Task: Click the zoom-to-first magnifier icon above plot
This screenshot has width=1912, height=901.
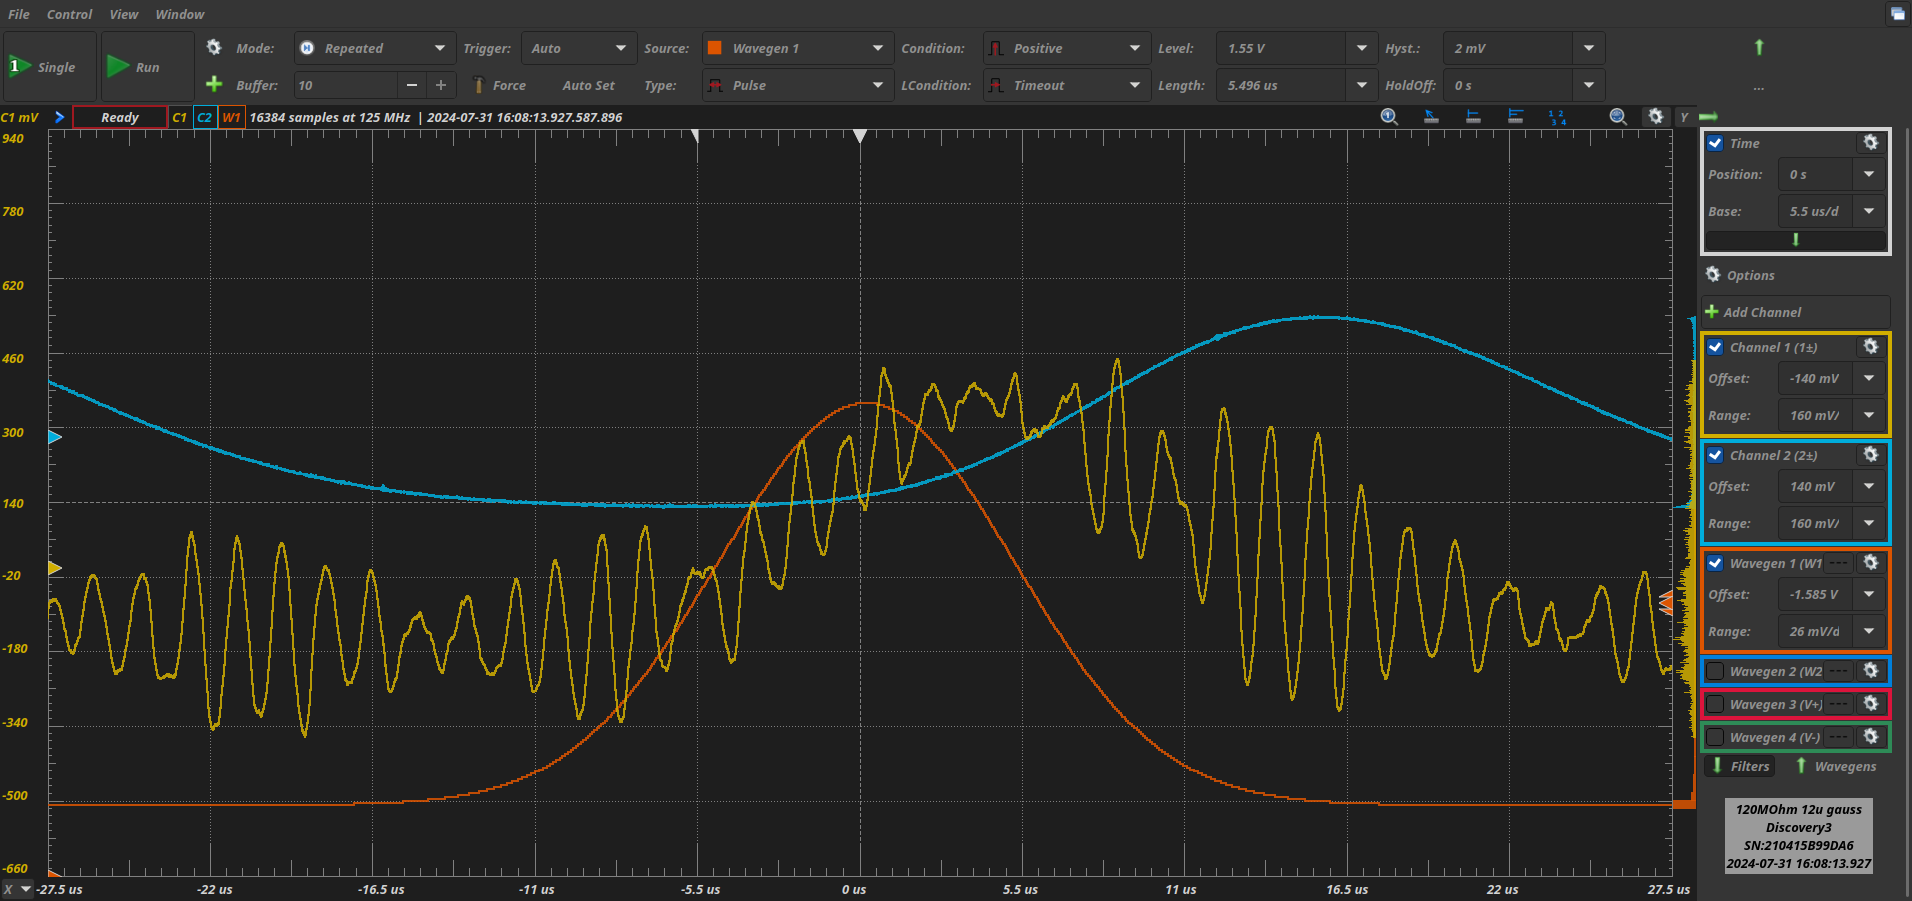Action: [x=1389, y=116]
